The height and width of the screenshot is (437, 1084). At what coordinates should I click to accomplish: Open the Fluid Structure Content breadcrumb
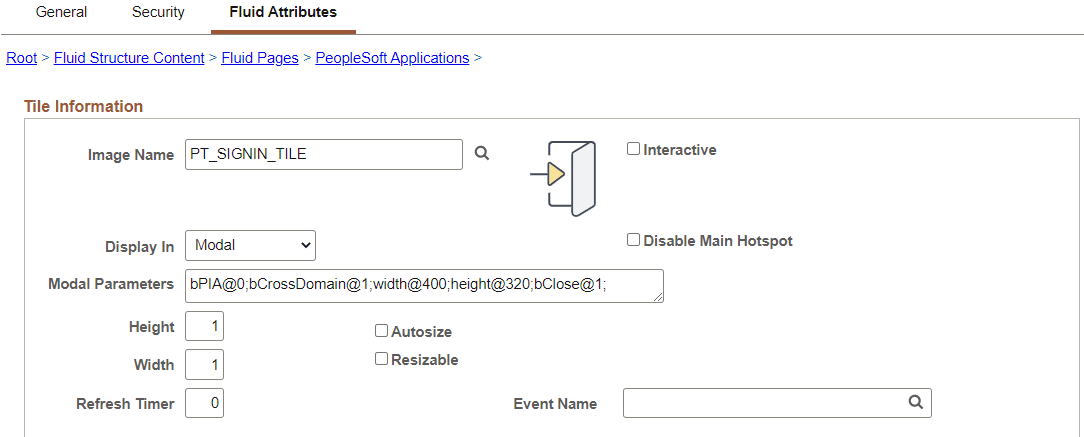point(129,58)
